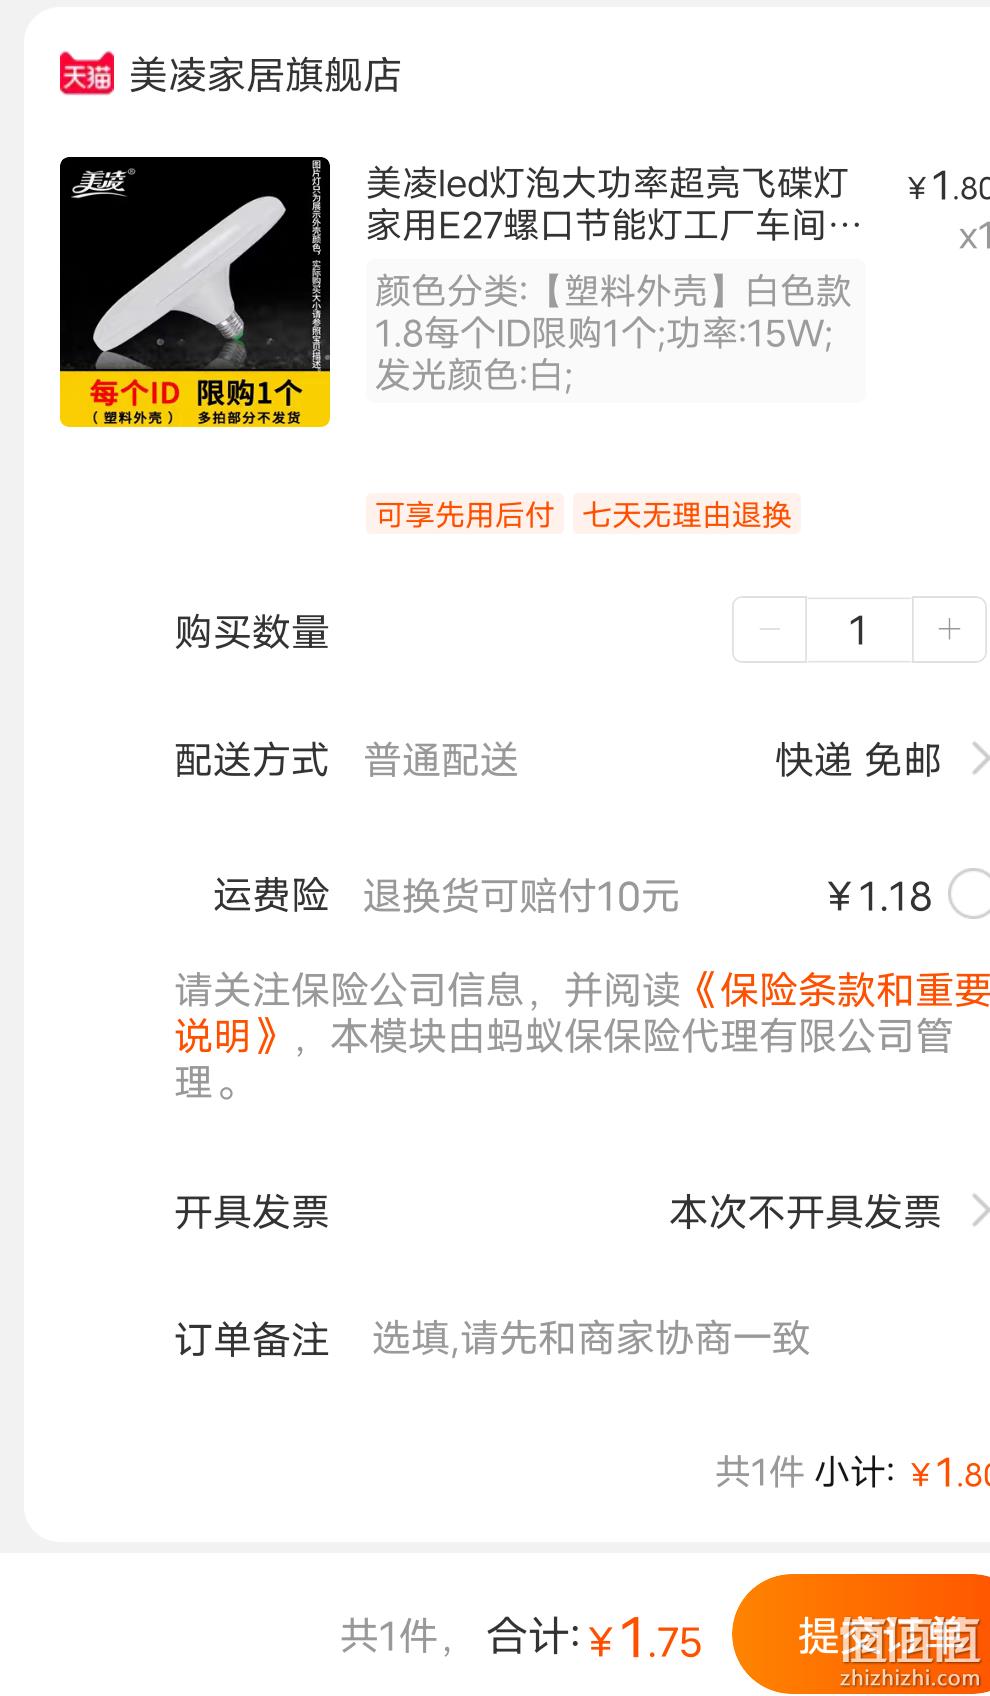Open the LED bulb product thumbnail

point(195,292)
